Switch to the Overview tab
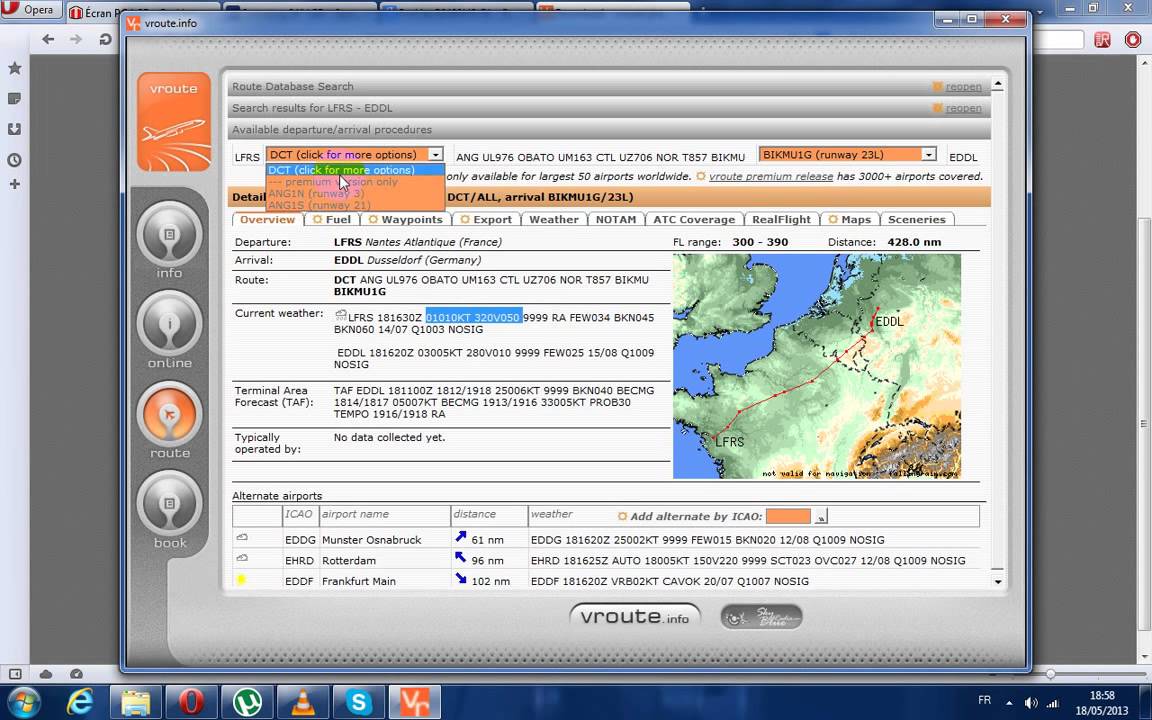1152x720 pixels. point(267,219)
